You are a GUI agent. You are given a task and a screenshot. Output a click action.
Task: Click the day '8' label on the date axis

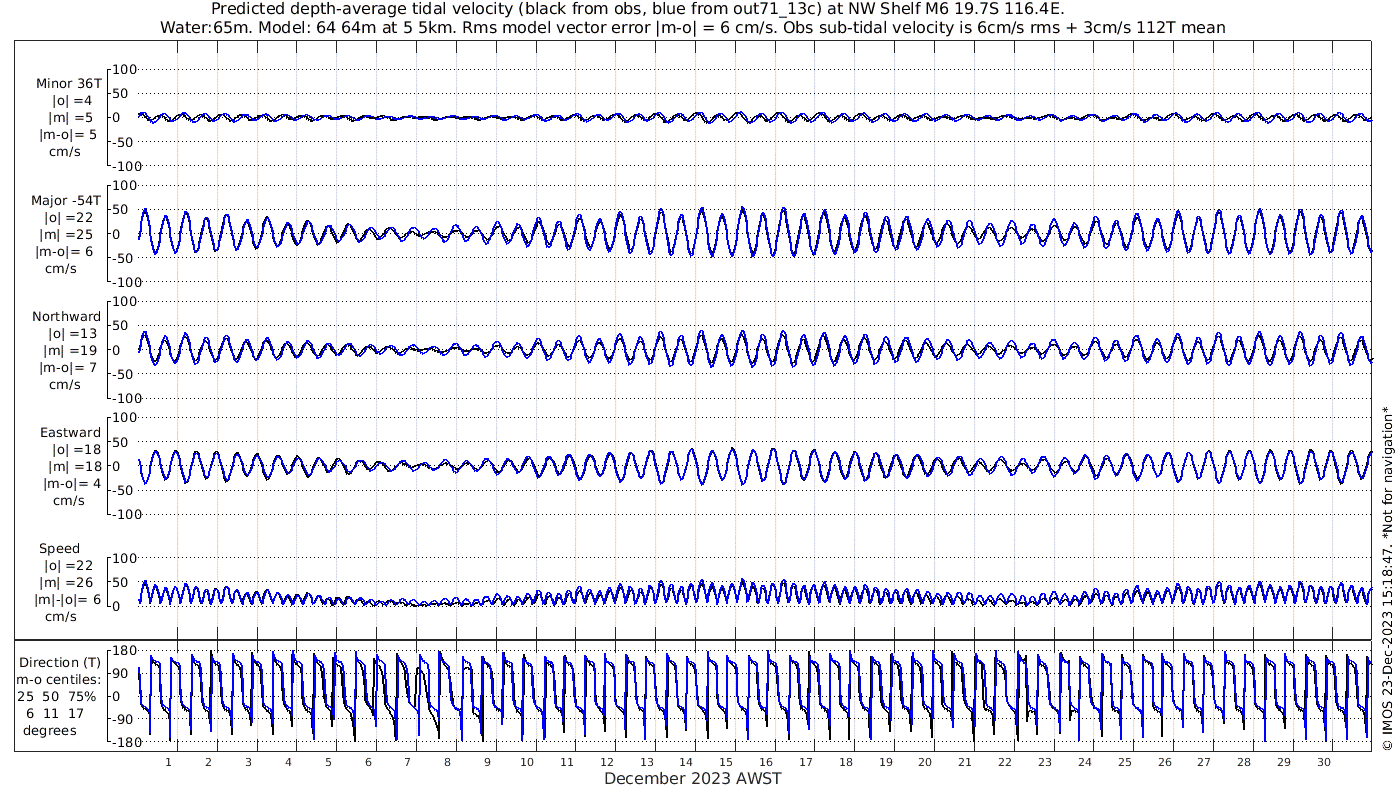448,763
